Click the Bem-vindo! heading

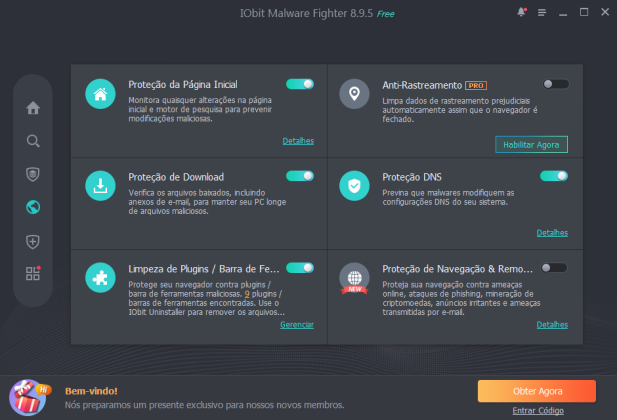click(91, 391)
